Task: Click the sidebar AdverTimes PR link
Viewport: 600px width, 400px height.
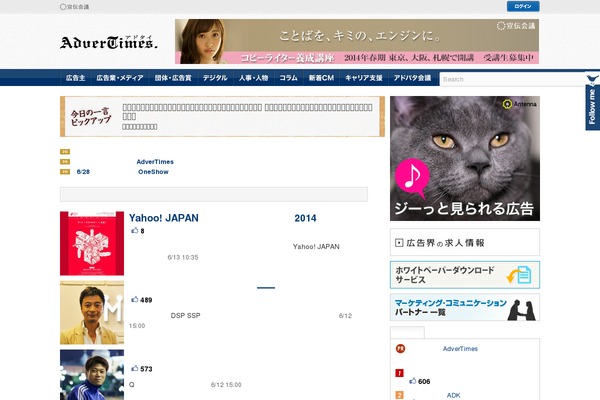Action: point(460,349)
